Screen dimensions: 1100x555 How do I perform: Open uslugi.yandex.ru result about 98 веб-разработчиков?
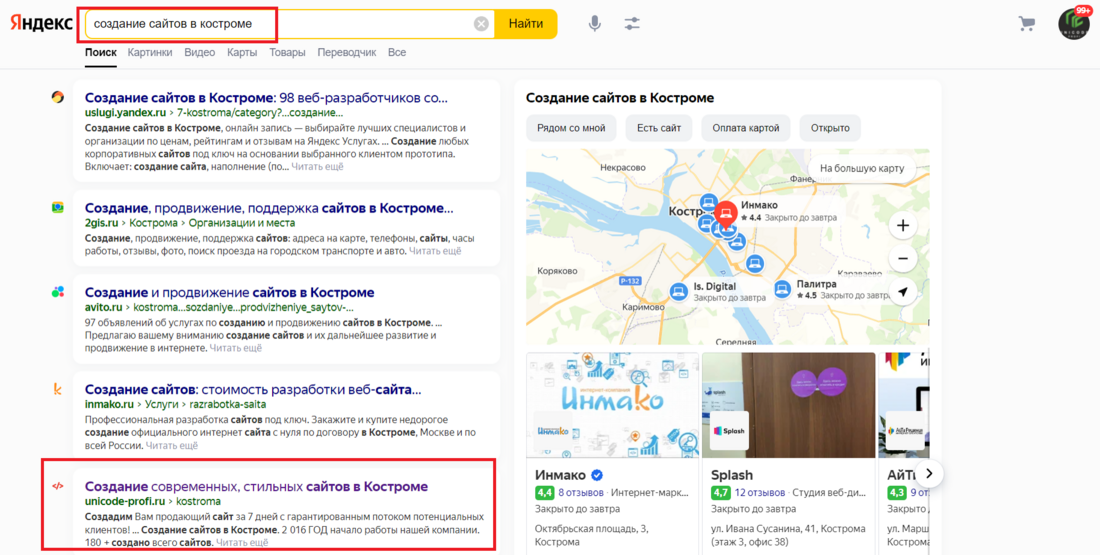tap(266, 98)
